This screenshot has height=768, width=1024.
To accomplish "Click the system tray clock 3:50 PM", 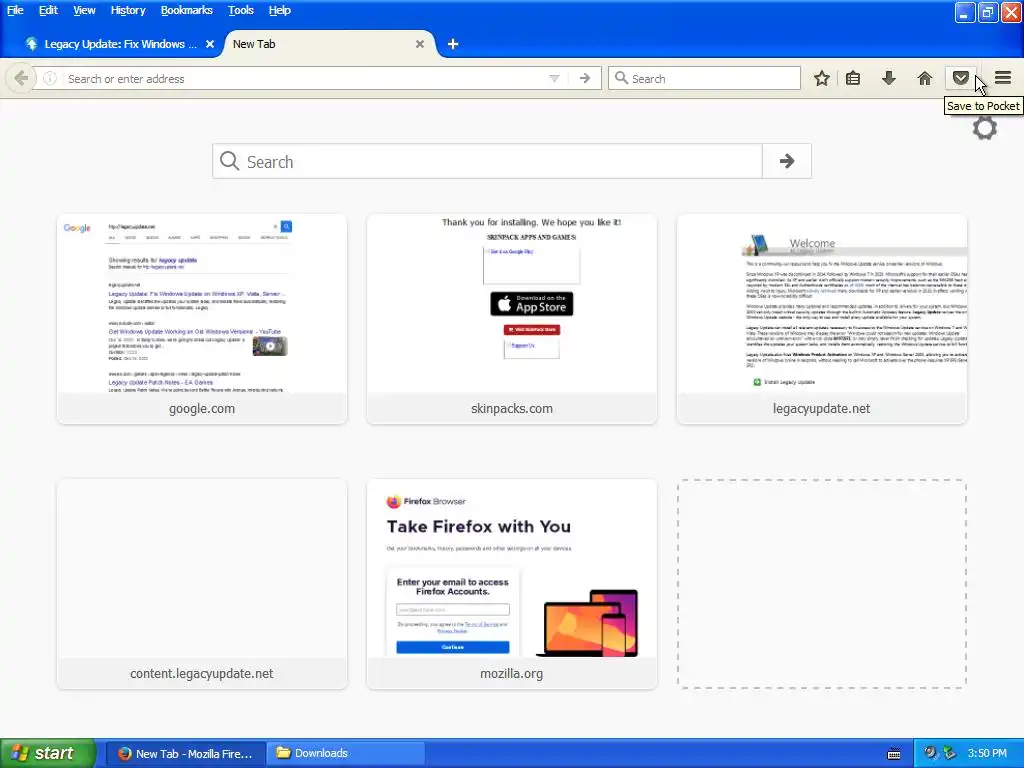I will click(x=987, y=753).
